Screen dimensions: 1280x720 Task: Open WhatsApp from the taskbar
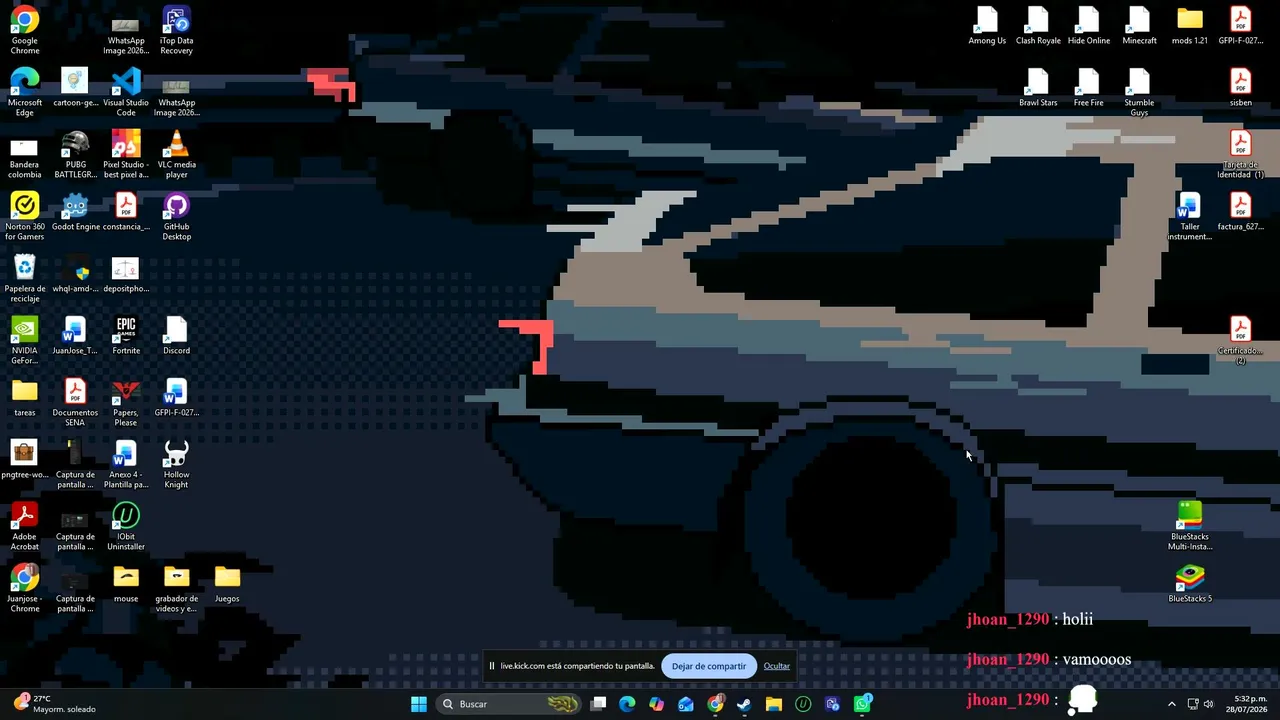click(x=862, y=704)
